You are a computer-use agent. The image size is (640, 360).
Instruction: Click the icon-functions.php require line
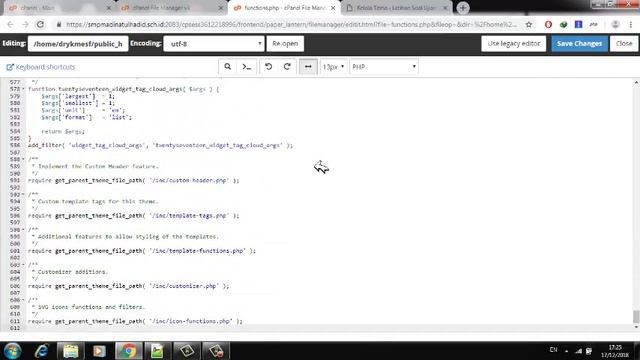pyautogui.click(x=135, y=321)
